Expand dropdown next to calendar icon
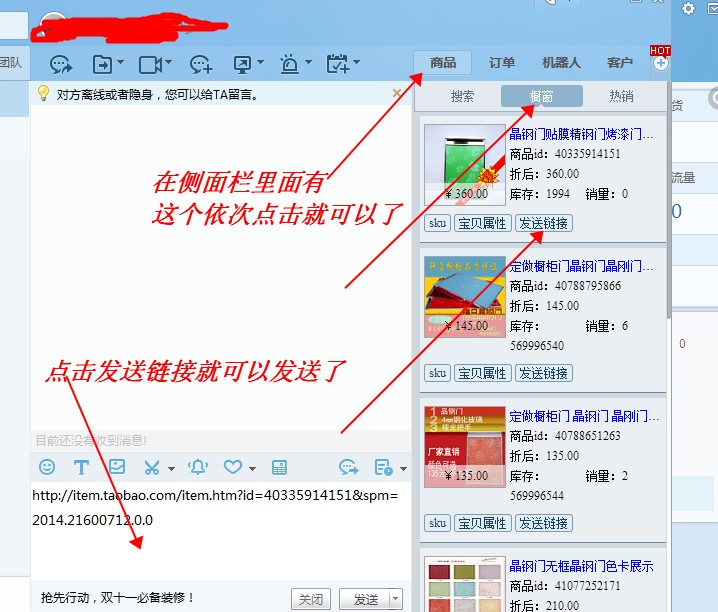Image resolution: width=718 pixels, height=612 pixels. [356, 61]
